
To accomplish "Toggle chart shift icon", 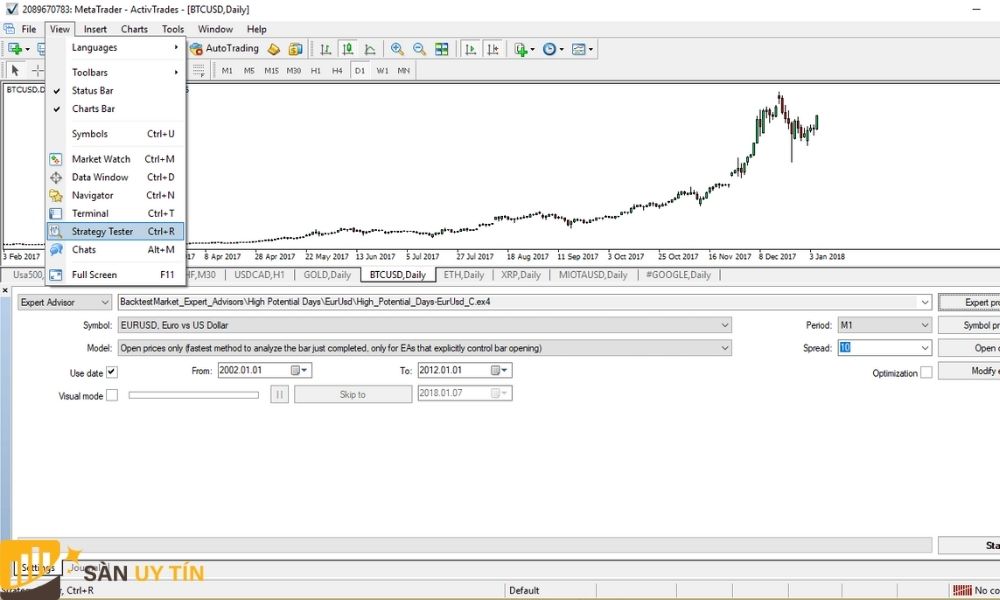I will click(493, 49).
